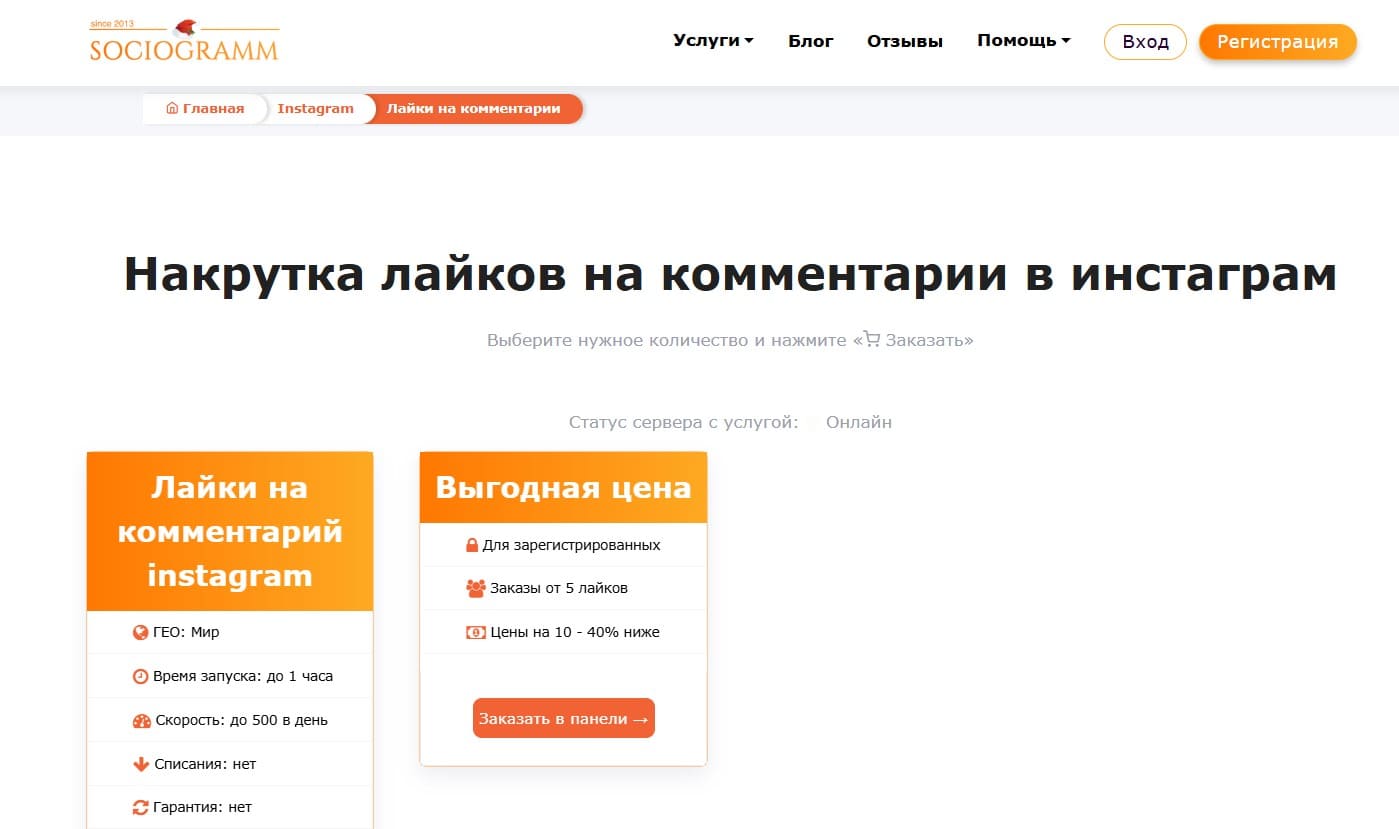
Task: Click the text Гарантия: нет
Action: point(202,807)
